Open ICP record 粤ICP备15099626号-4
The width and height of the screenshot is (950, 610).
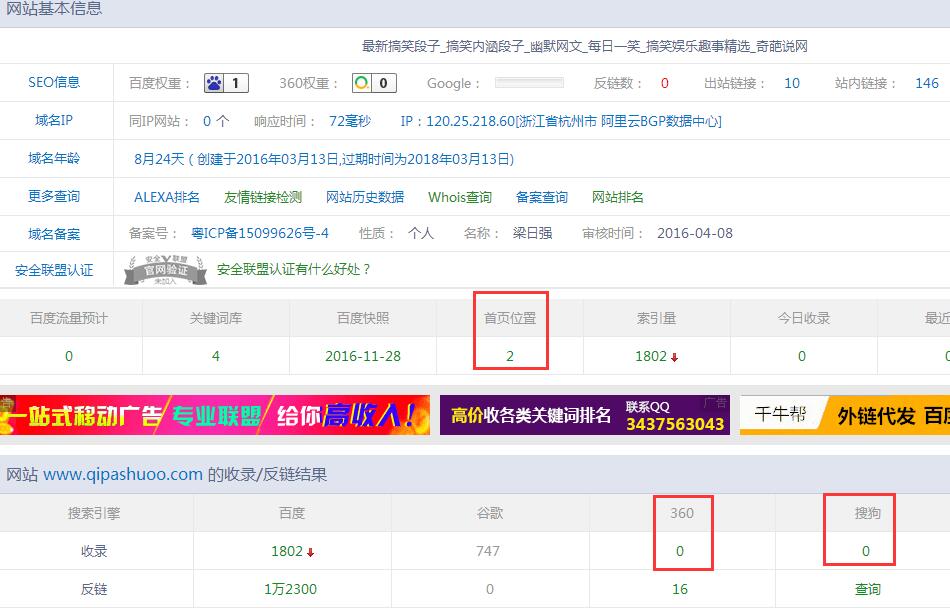click(x=260, y=233)
